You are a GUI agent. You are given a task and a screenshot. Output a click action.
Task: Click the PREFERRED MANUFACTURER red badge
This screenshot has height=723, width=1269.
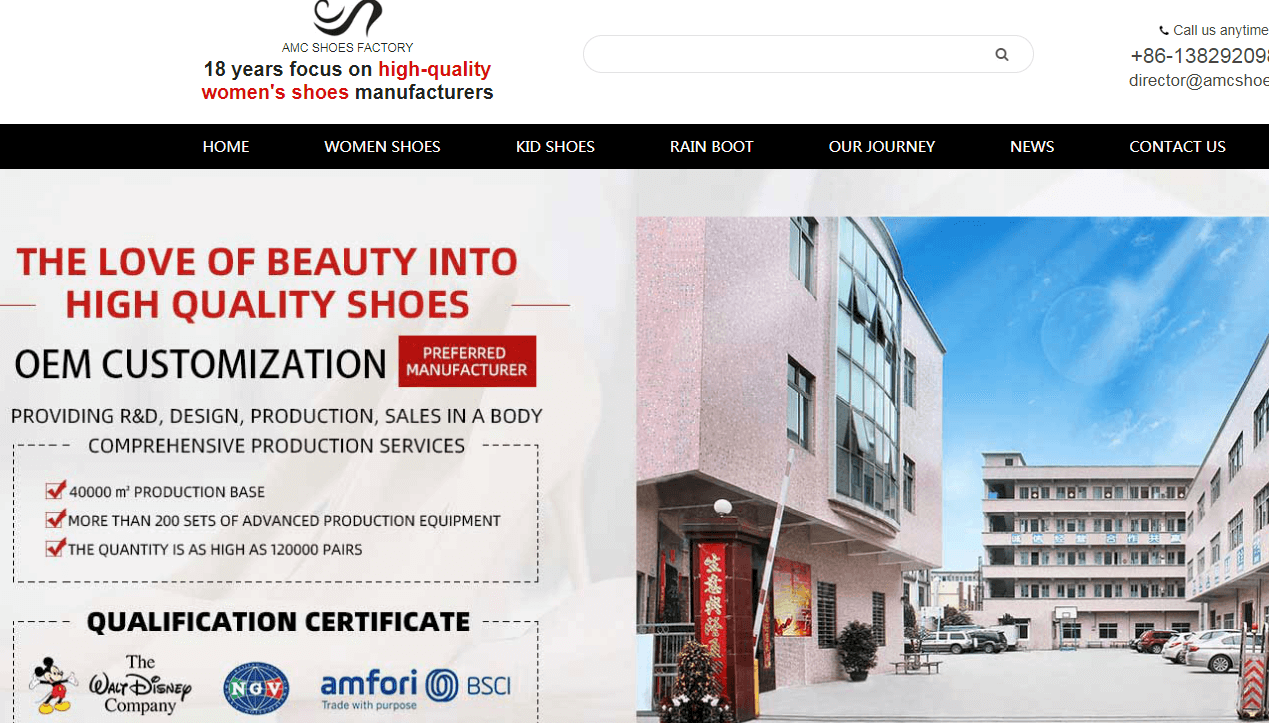point(467,361)
